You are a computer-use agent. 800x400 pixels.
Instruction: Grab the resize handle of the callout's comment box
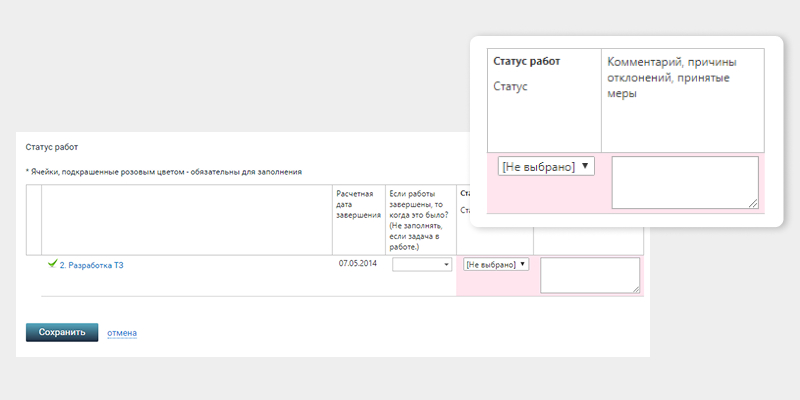pos(754,204)
